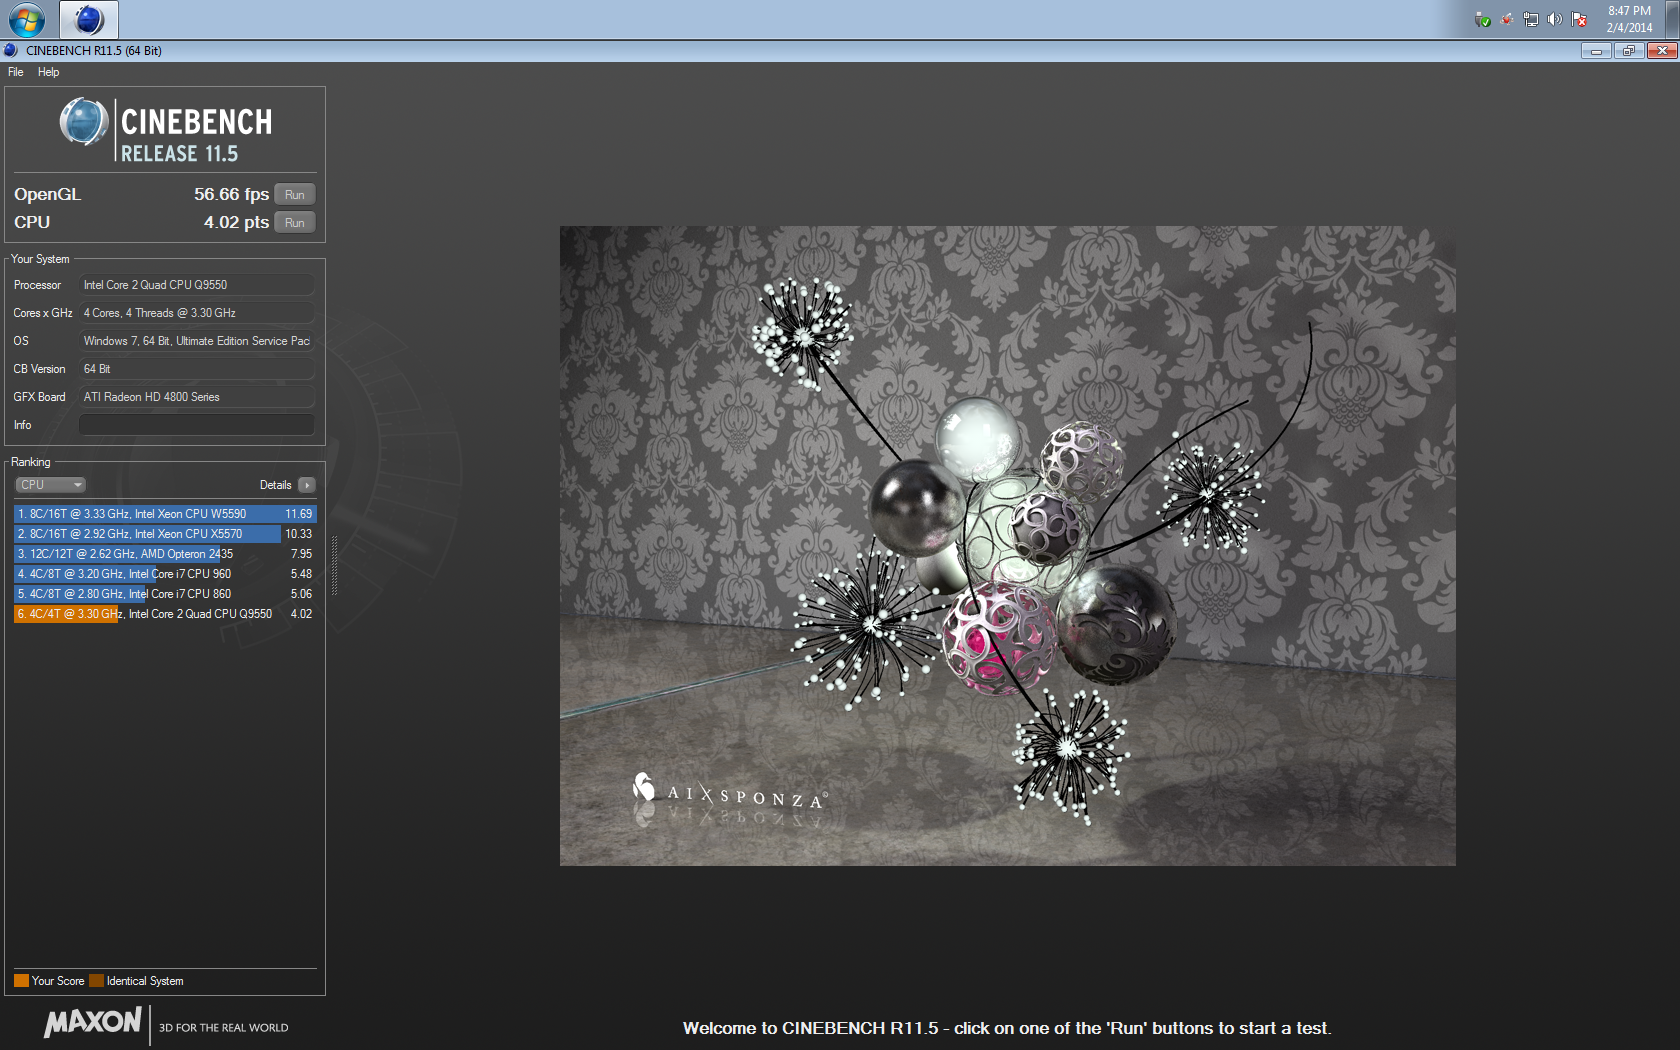Click the orange Your Score legend swatch
Screen dimensions: 1680x1050
point(21,981)
